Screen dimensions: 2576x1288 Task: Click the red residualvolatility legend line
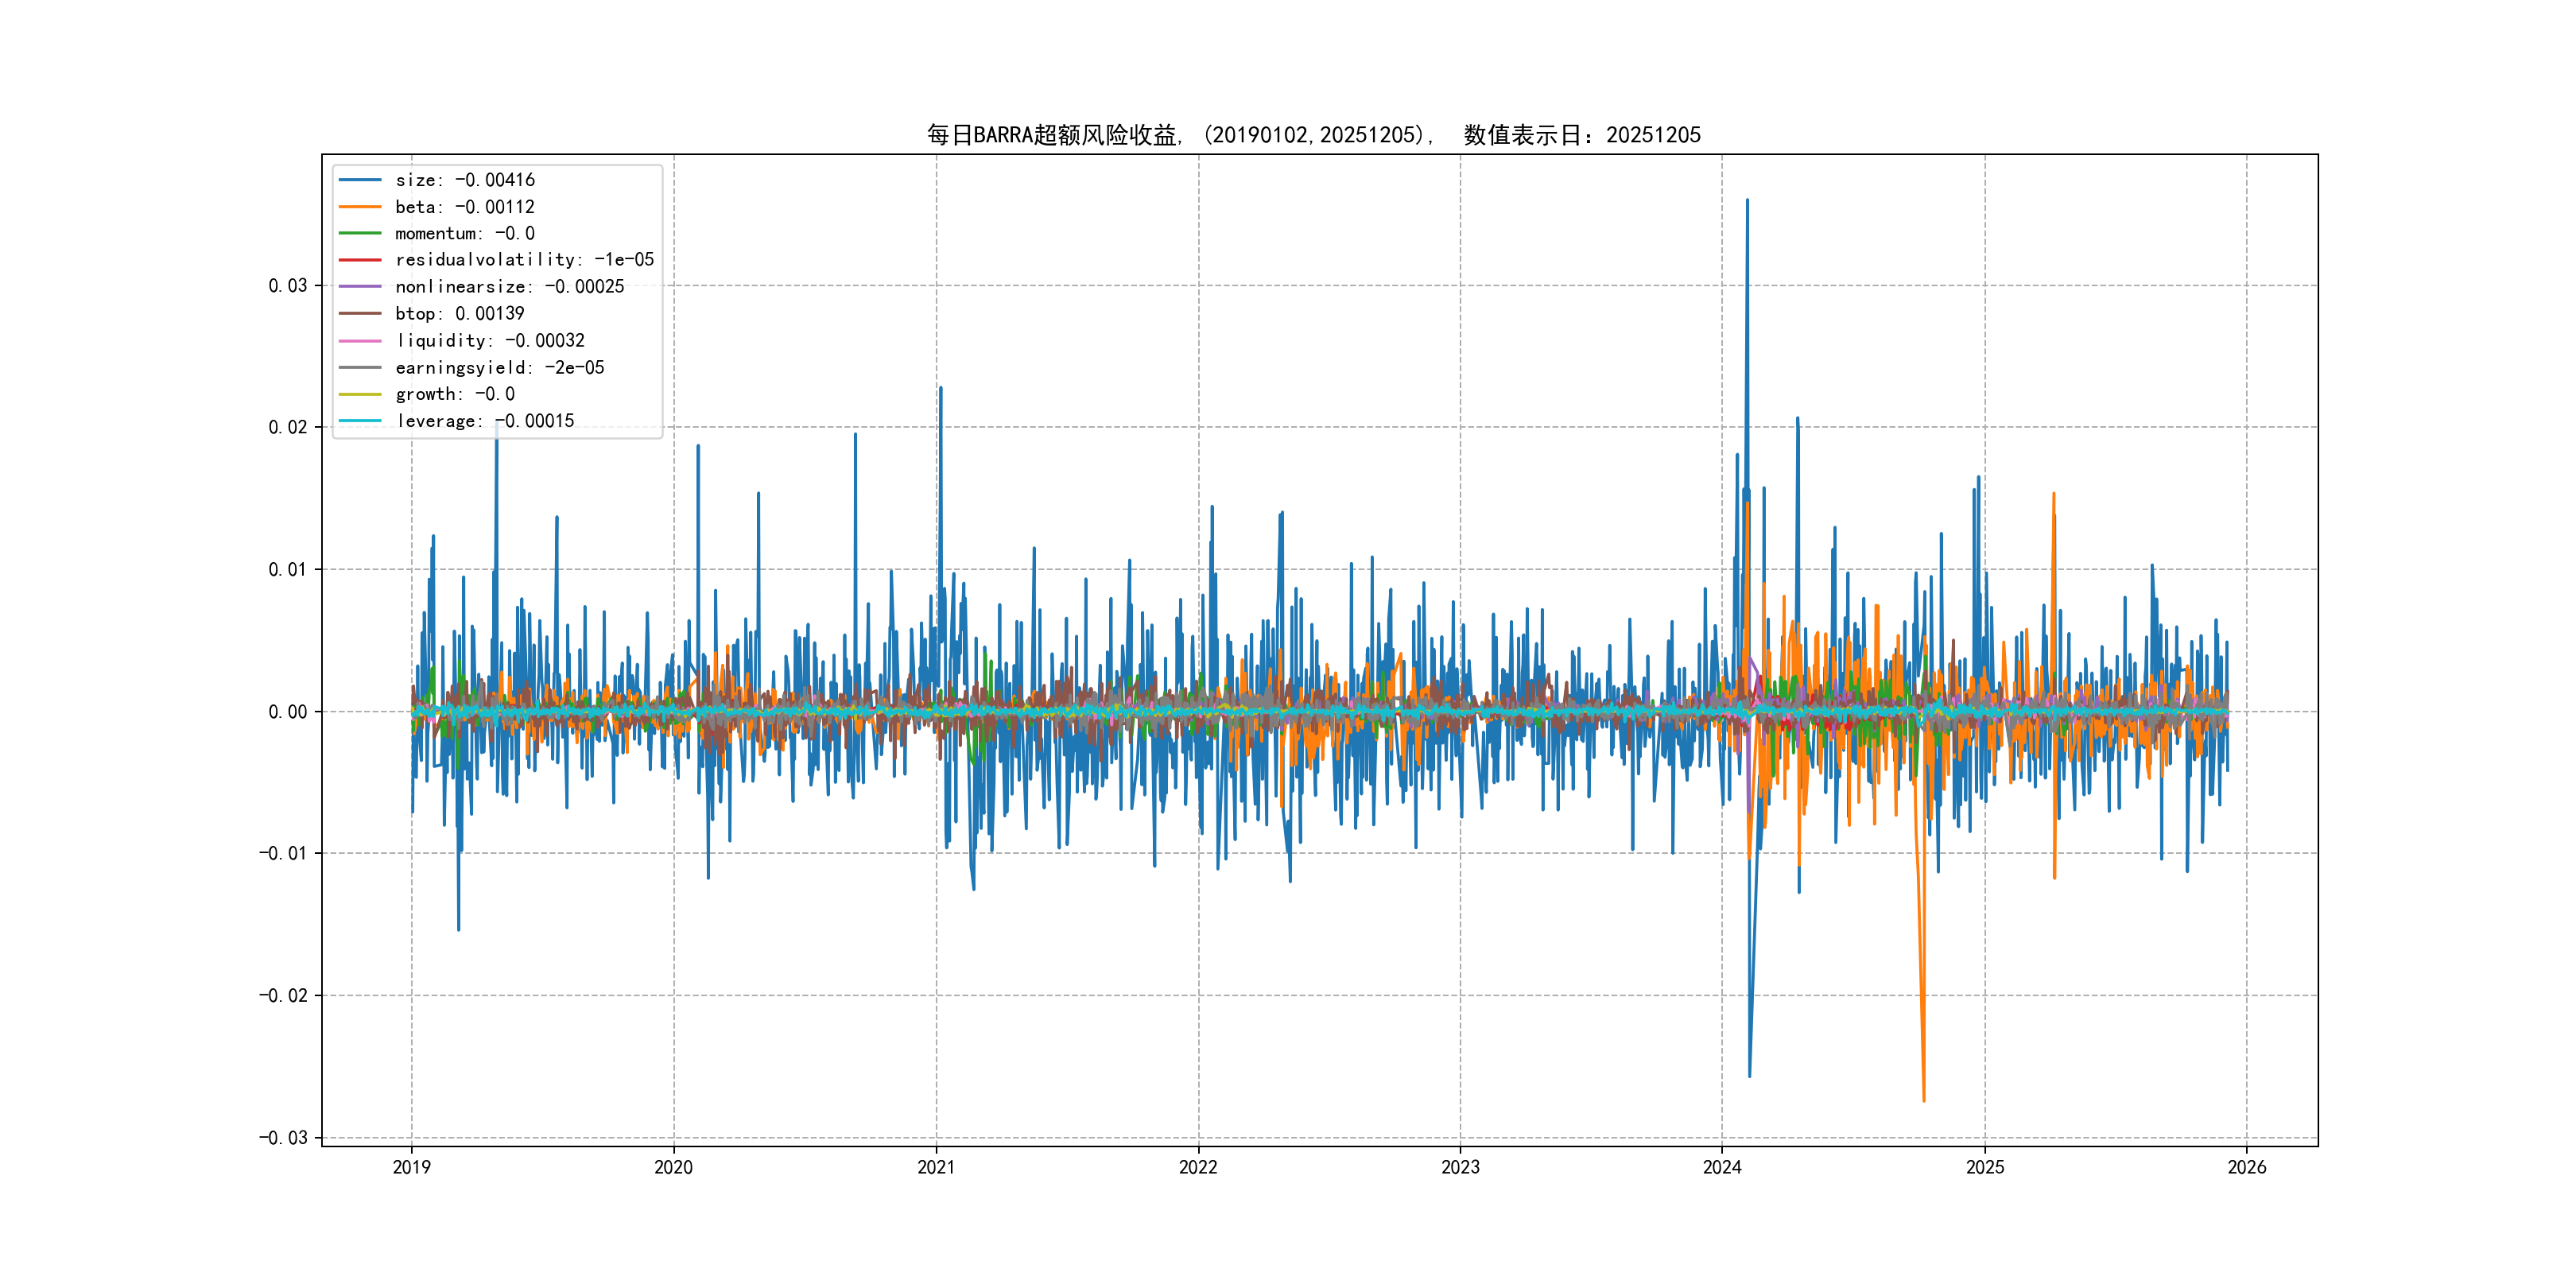point(360,260)
